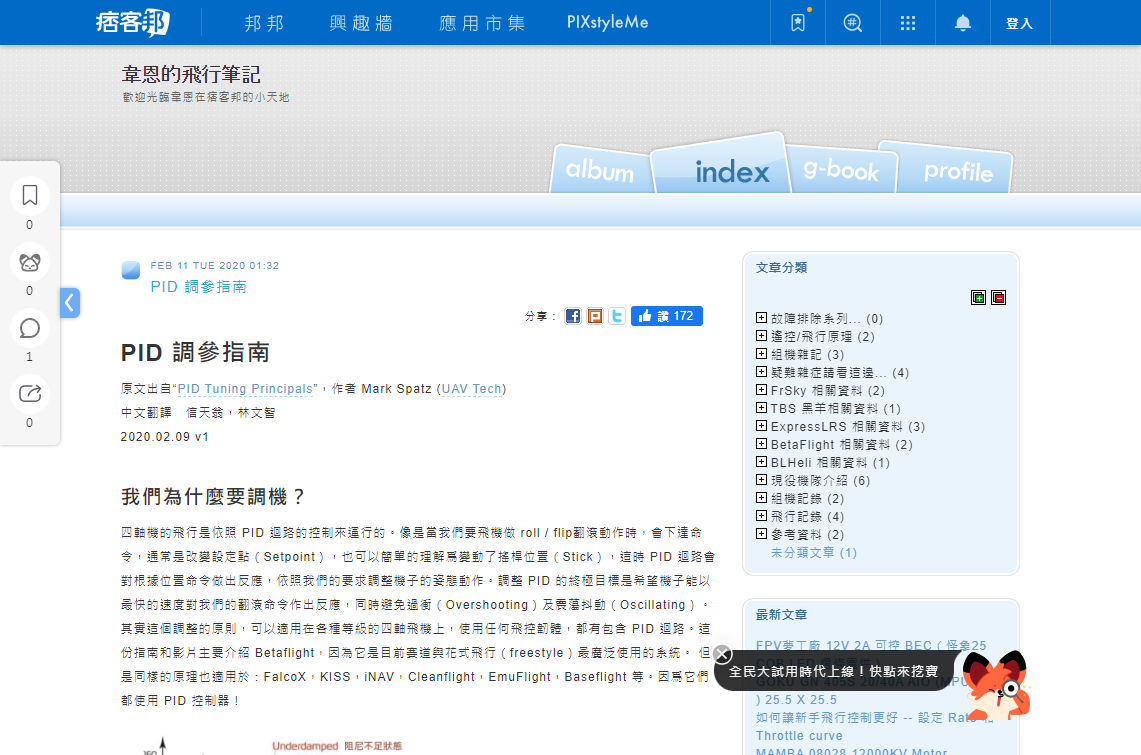This screenshot has width=1141, height=755.
Task: Expand 遙控/飛行原理 category
Action: tap(761, 336)
